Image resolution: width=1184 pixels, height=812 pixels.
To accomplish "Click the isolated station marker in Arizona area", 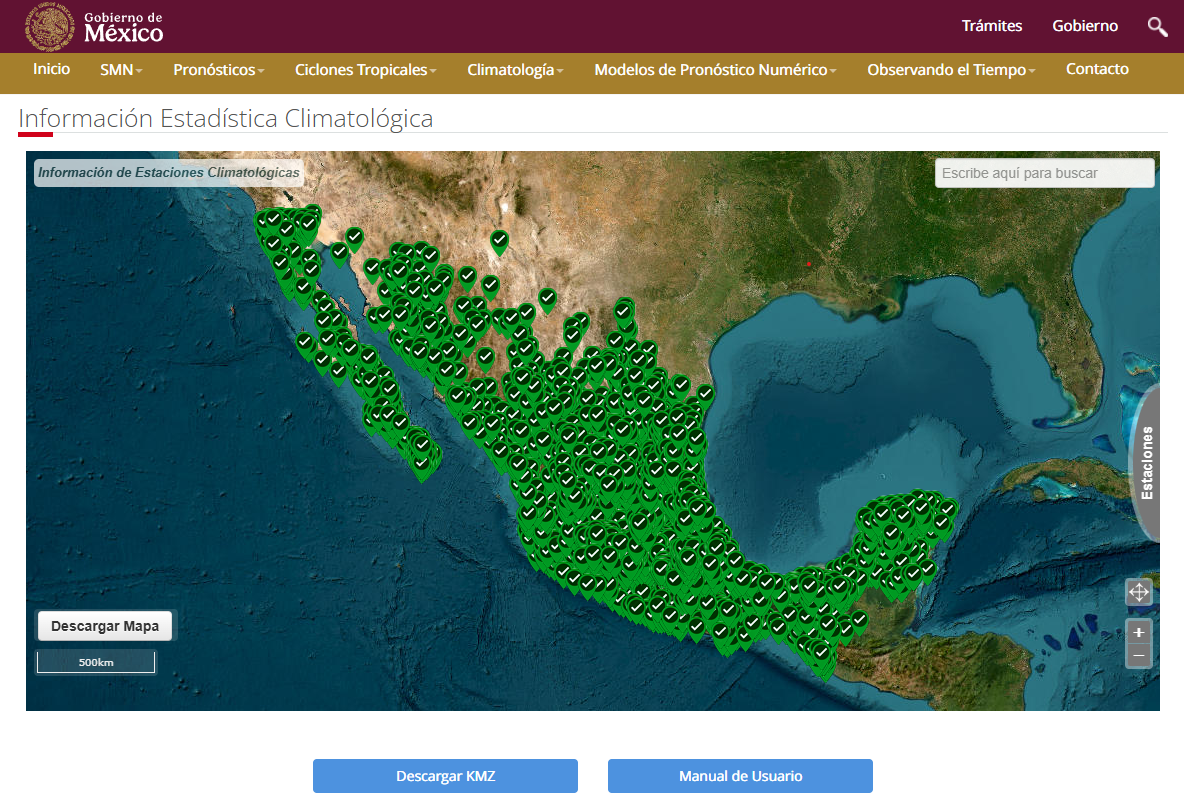I will click(499, 240).
